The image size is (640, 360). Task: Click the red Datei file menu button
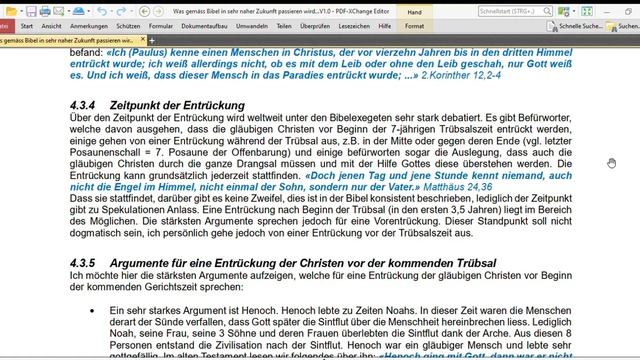(x=7, y=26)
